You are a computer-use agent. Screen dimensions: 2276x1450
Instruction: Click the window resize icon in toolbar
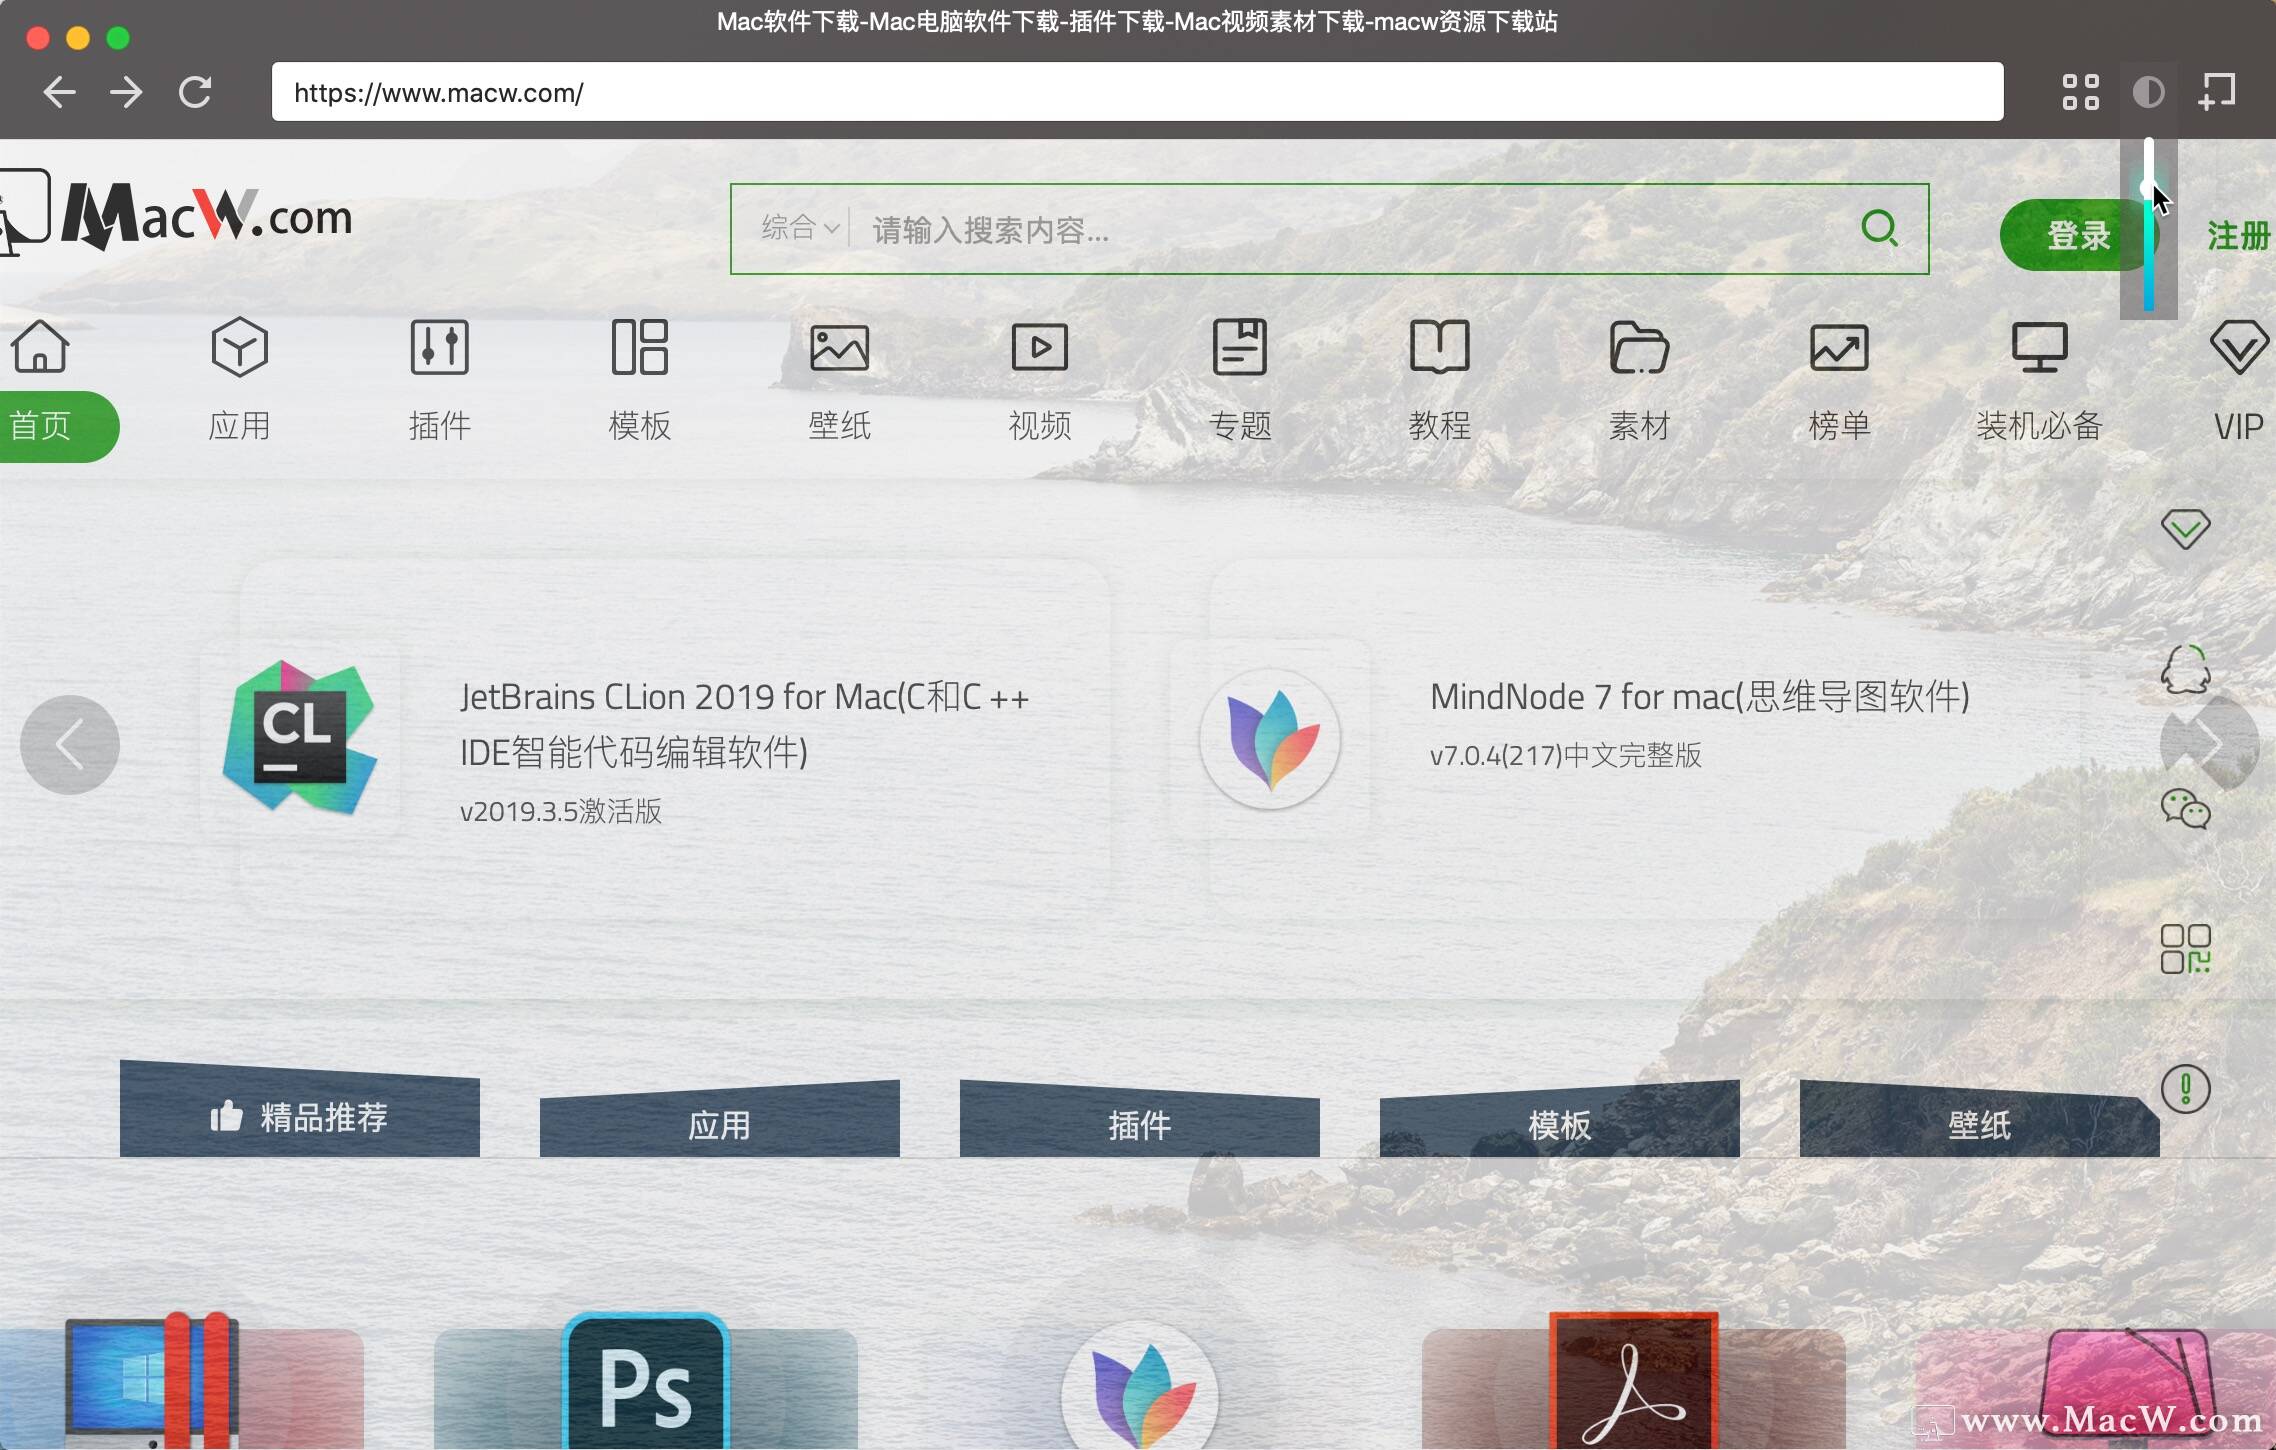2217,92
